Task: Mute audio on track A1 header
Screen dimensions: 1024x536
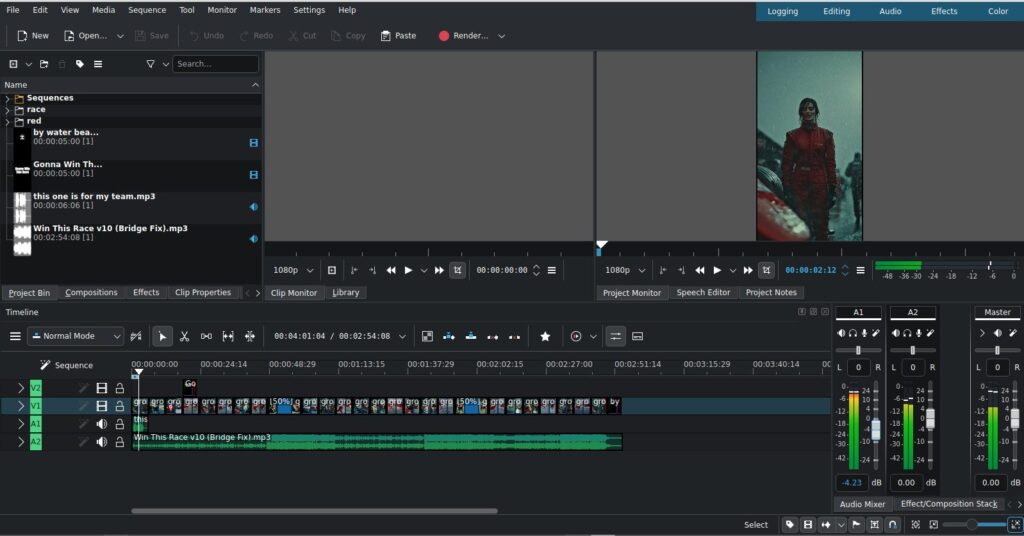Action: 101,424
